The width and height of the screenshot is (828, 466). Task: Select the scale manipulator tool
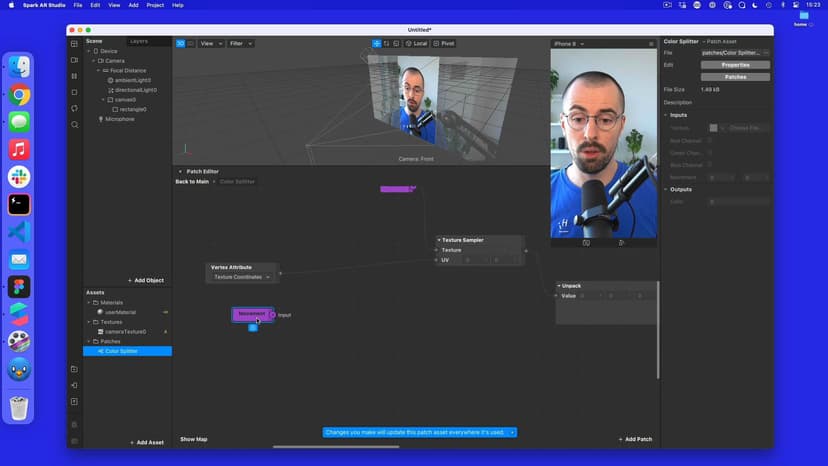pyautogui.click(x=396, y=43)
